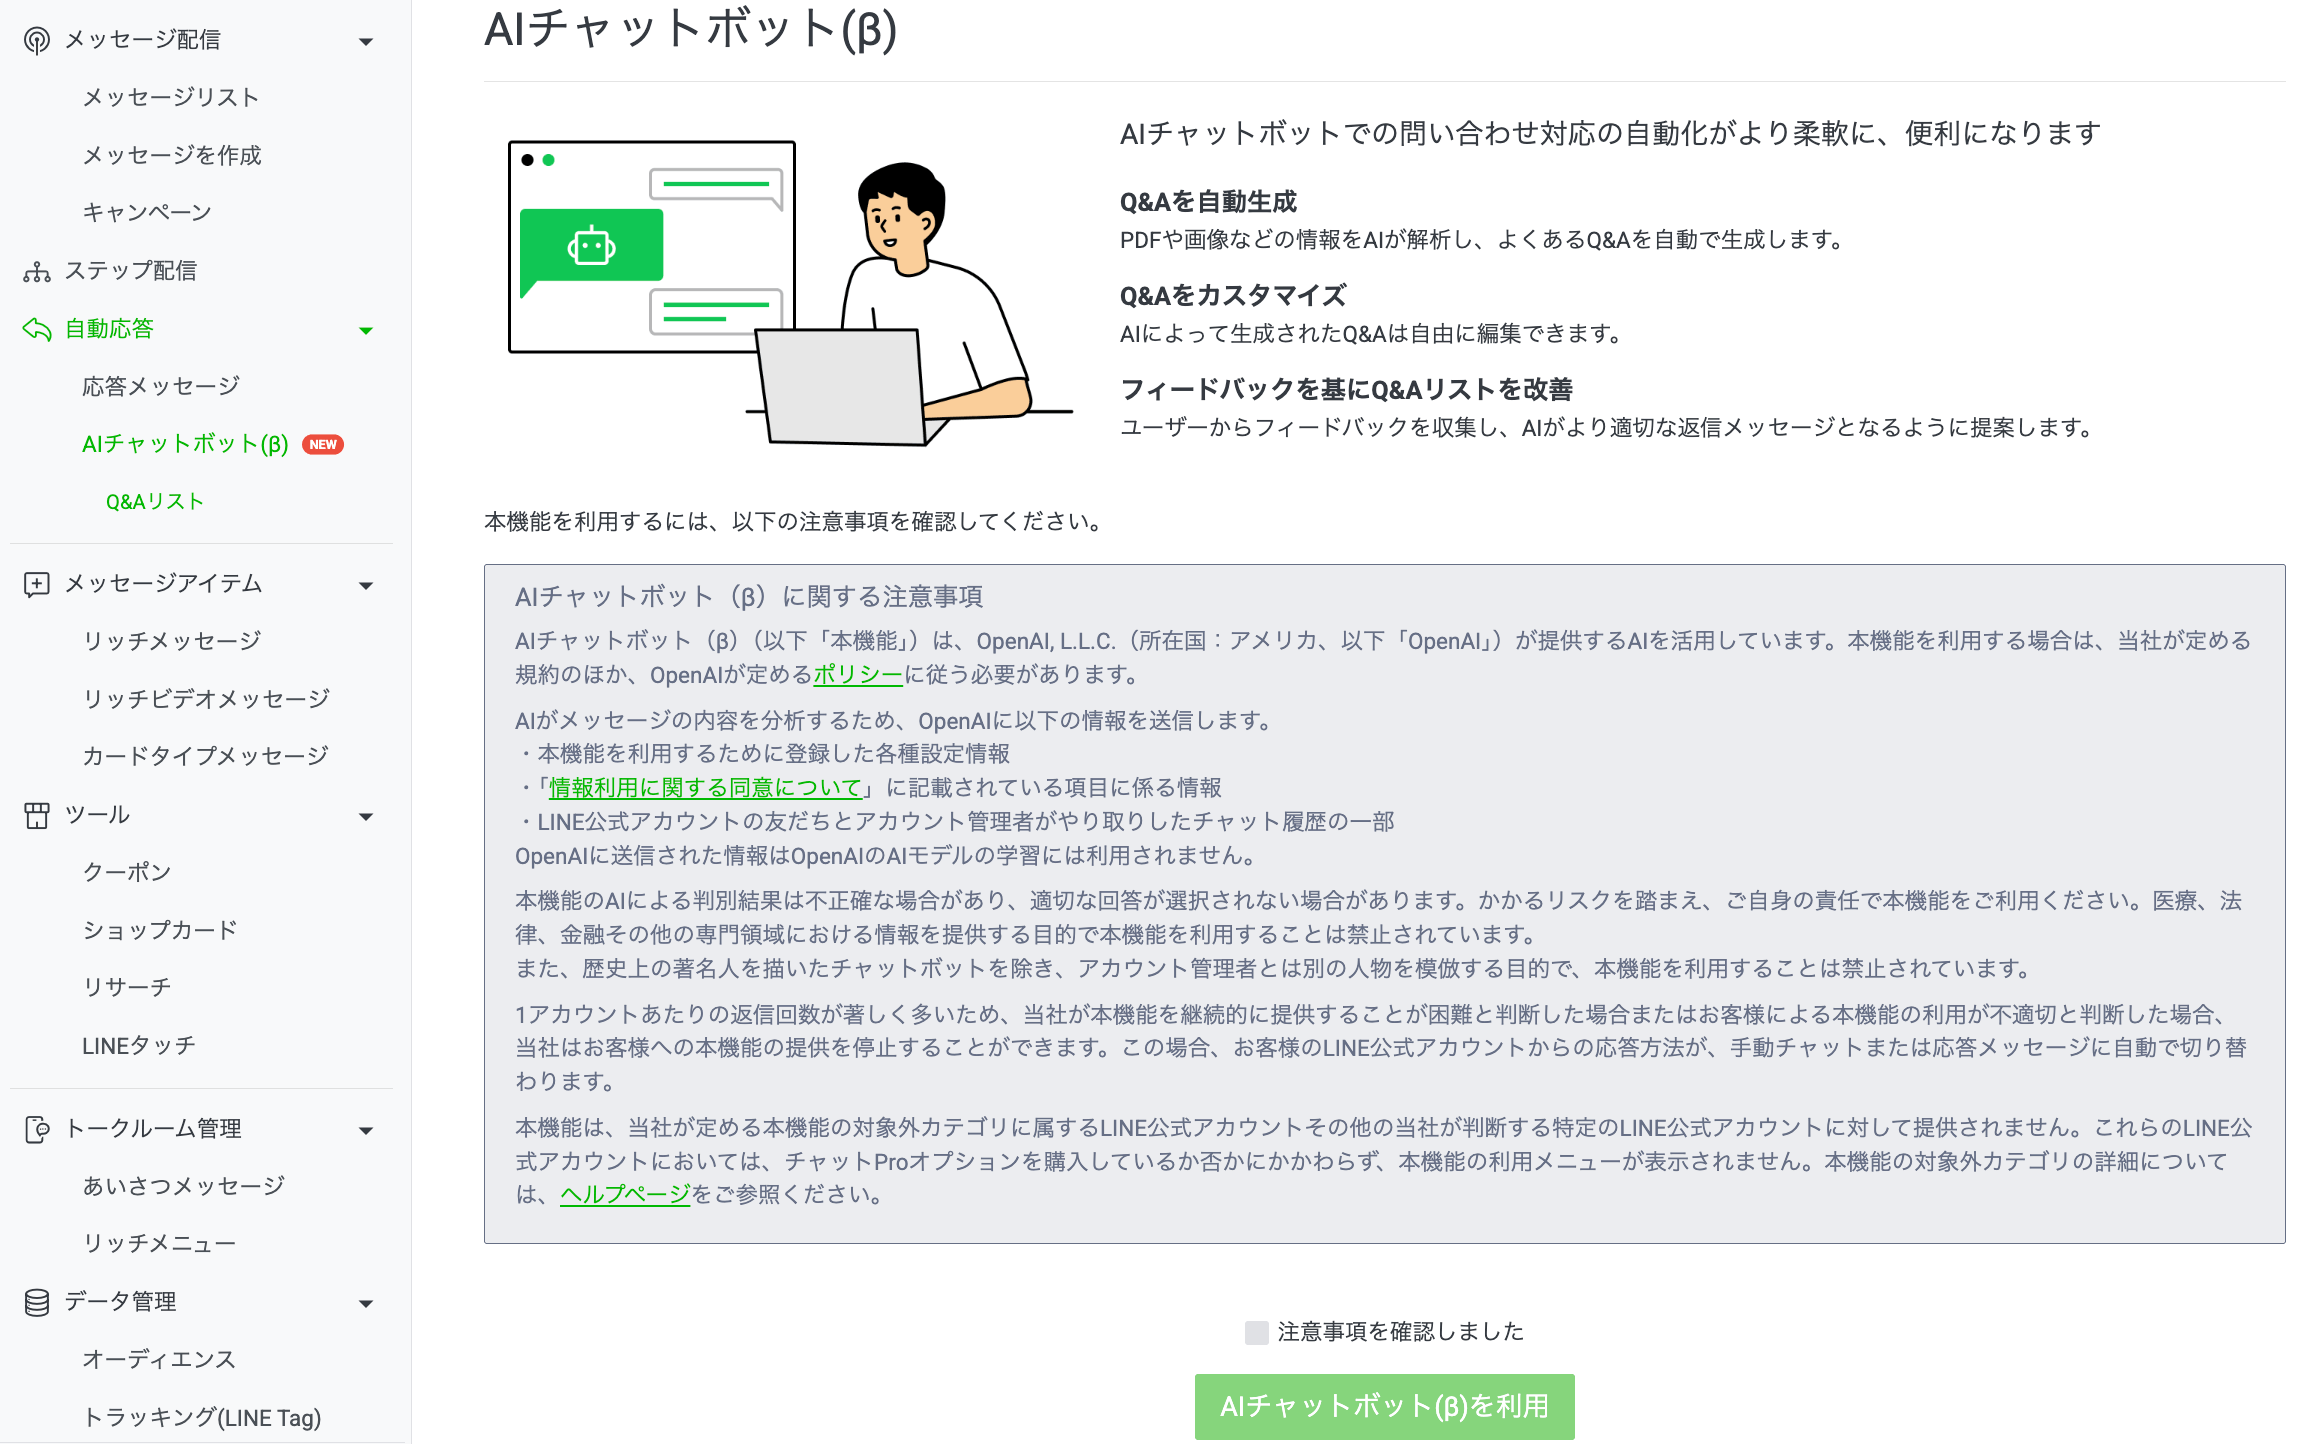Click the ツール shop icon
This screenshot has height=1444, width=2324.
(37, 815)
